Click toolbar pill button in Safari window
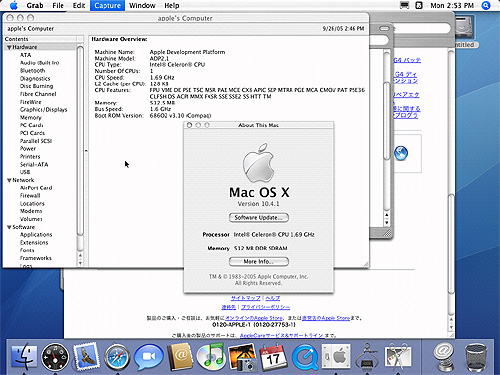Image resolution: width=500 pixels, height=375 pixels. [x=384, y=28]
